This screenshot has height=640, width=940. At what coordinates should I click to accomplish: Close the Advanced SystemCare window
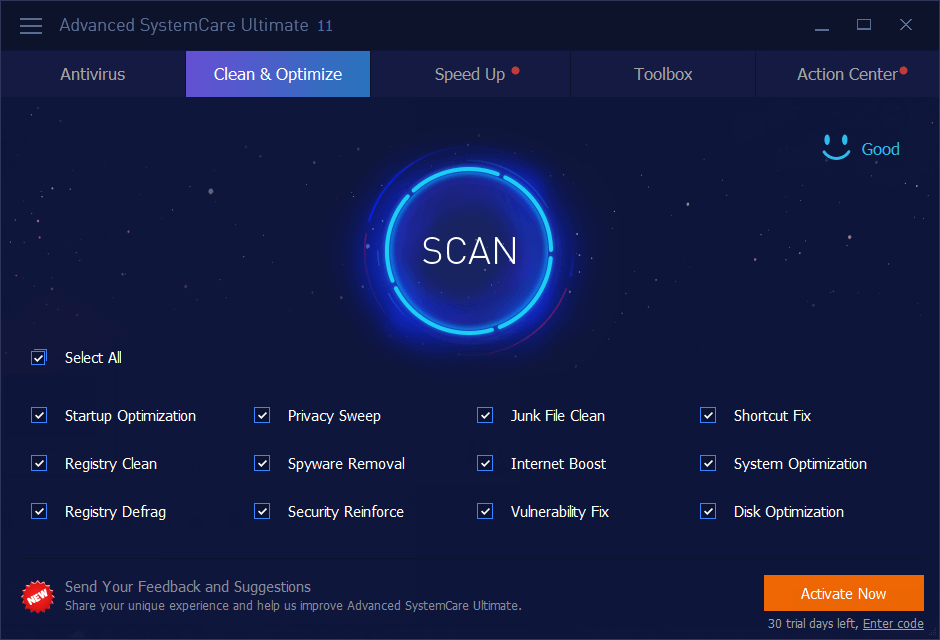[x=906, y=25]
